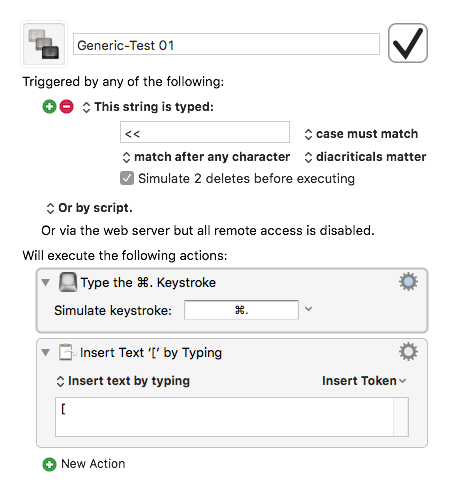Image resolution: width=449 pixels, height=492 pixels.
Task: Click 'Insert text by typing' selector
Action: click(x=123, y=381)
